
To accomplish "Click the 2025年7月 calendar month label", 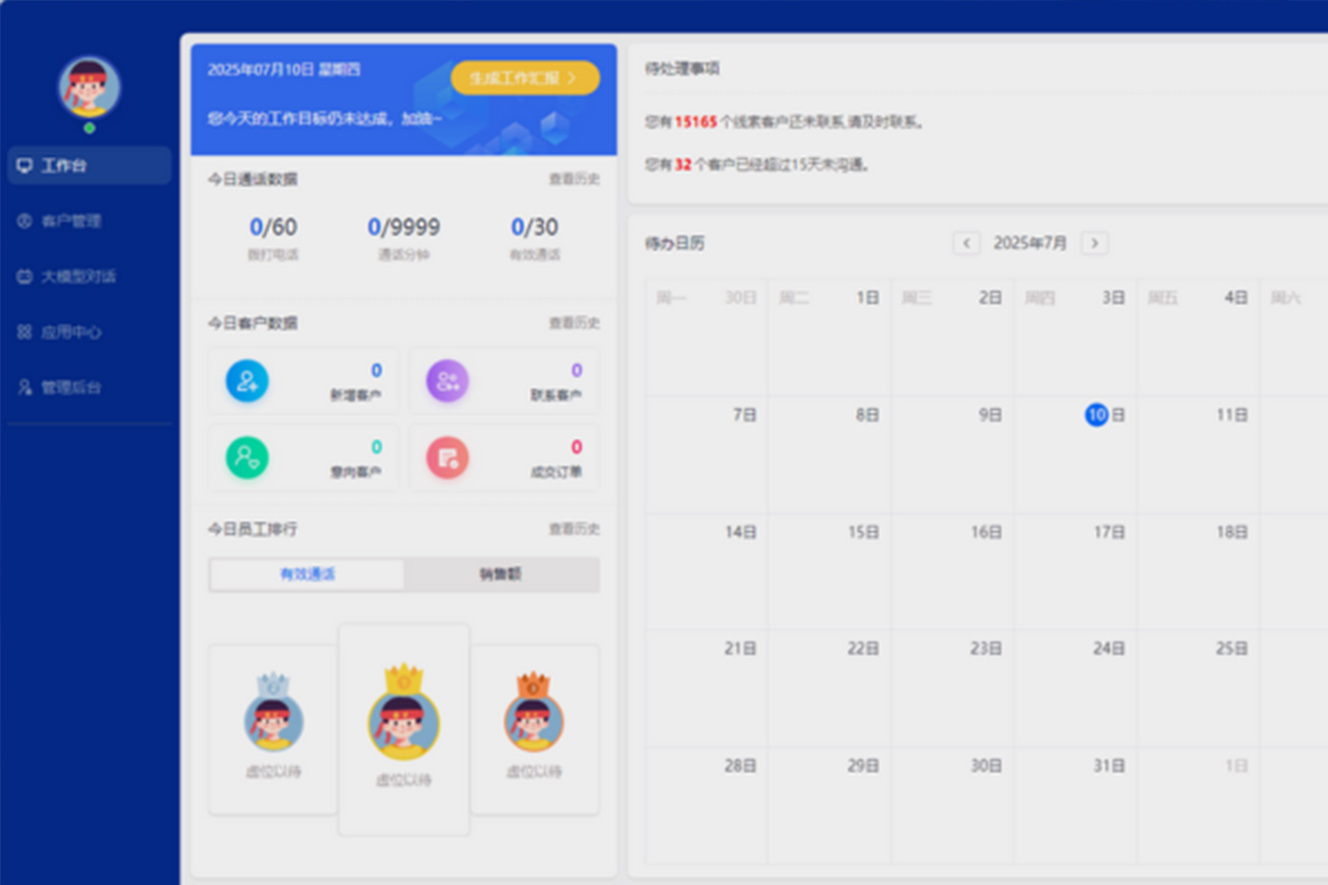I will point(1030,243).
